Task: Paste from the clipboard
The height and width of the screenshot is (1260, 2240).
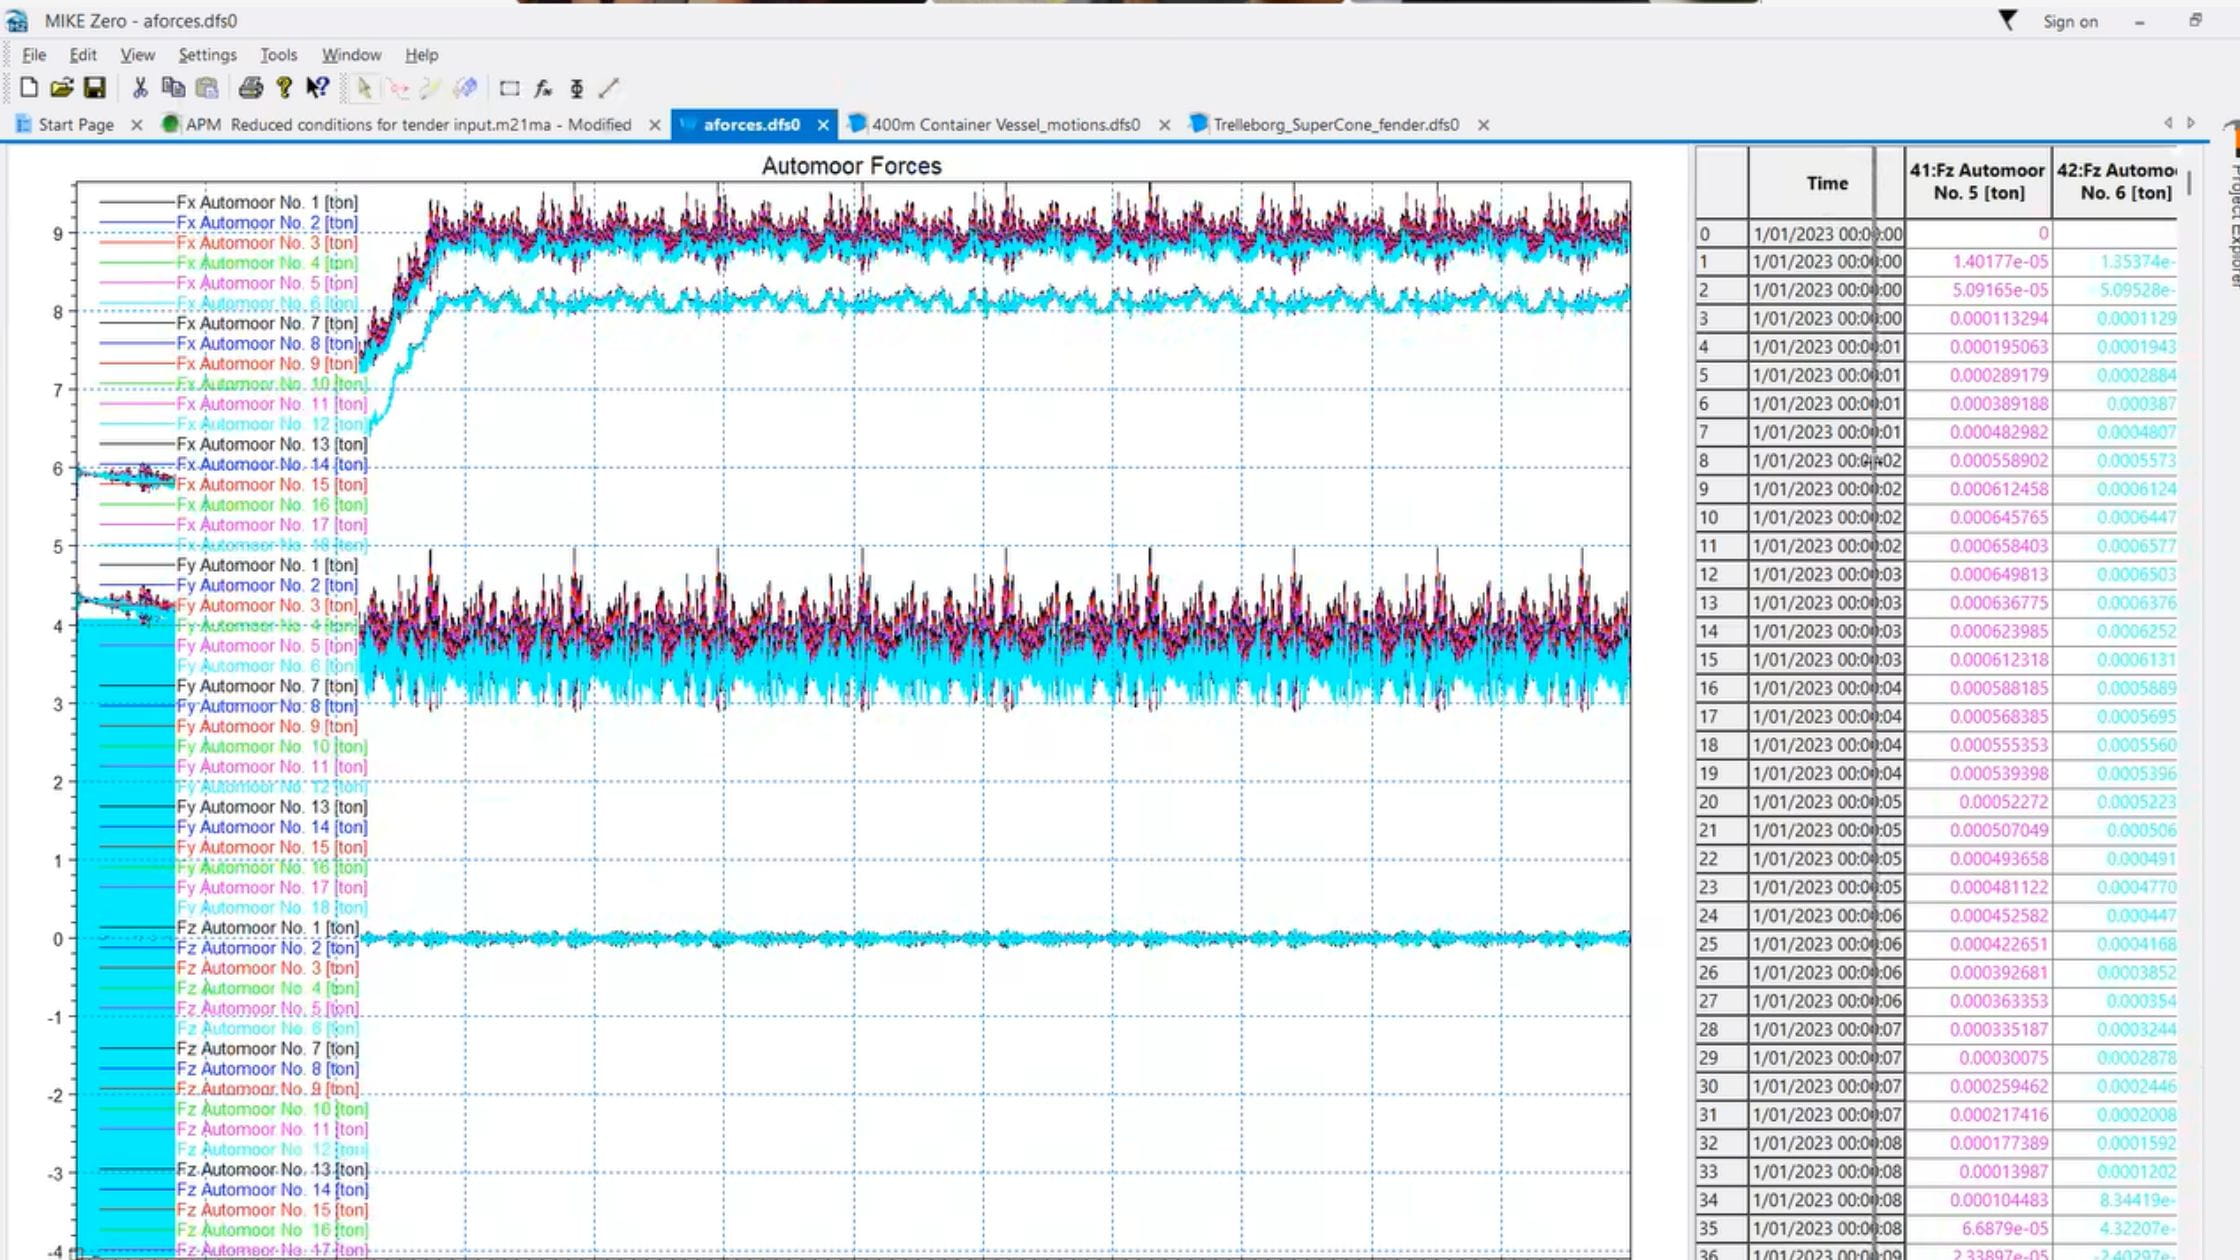Action: (x=207, y=88)
